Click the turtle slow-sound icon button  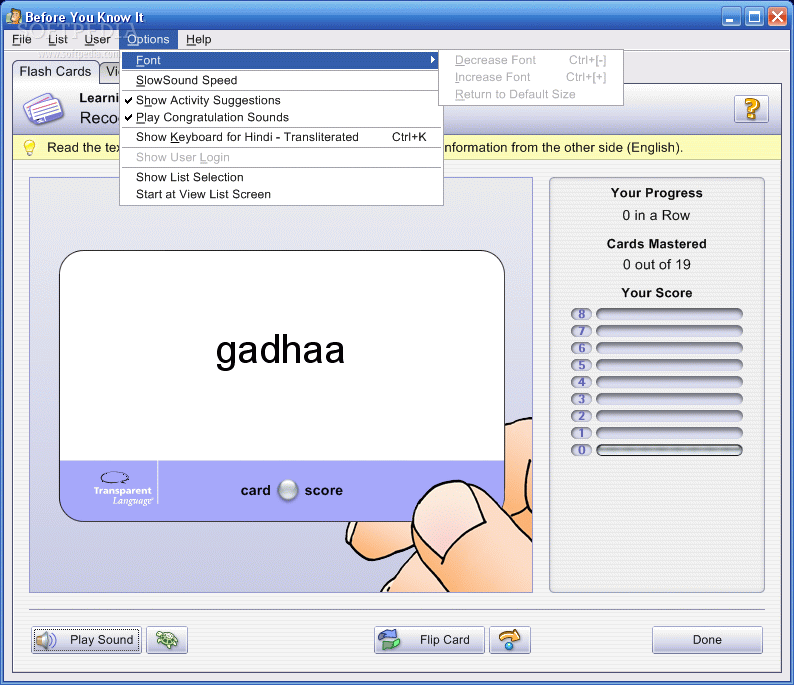(167, 640)
